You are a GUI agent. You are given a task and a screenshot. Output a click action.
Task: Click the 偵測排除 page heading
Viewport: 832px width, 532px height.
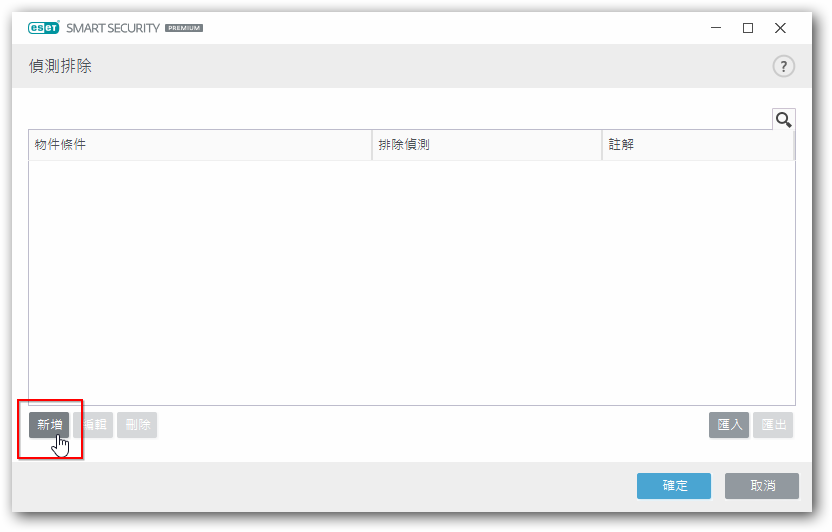pyautogui.click(x=61, y=67)
